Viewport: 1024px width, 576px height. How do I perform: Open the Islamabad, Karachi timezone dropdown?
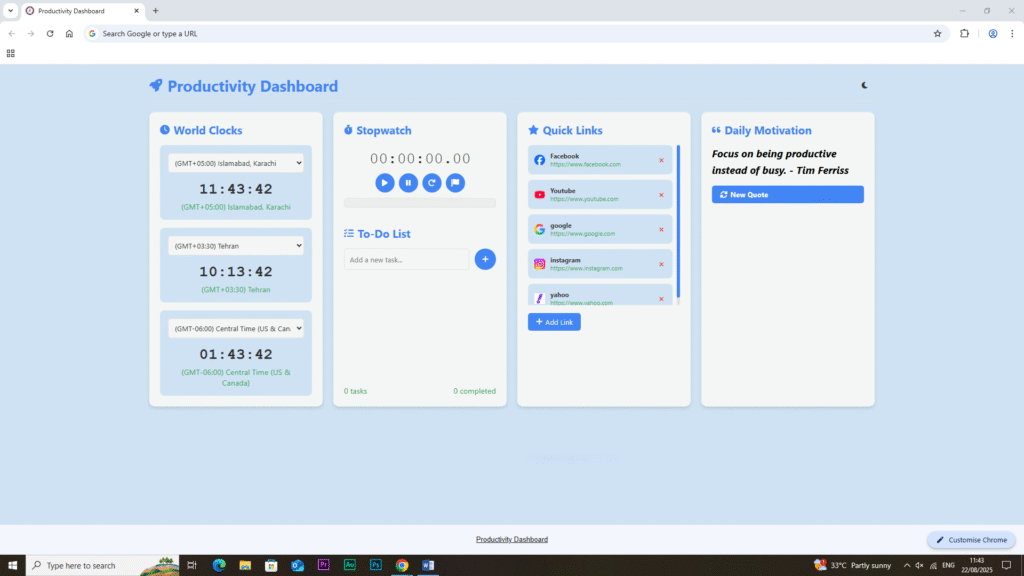(236, 163)
